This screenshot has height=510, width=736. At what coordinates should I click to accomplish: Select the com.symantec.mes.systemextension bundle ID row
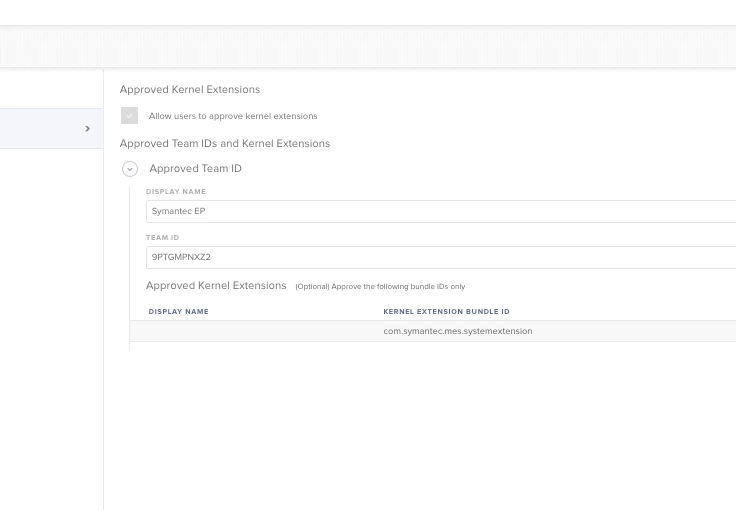tap(433, 331)
